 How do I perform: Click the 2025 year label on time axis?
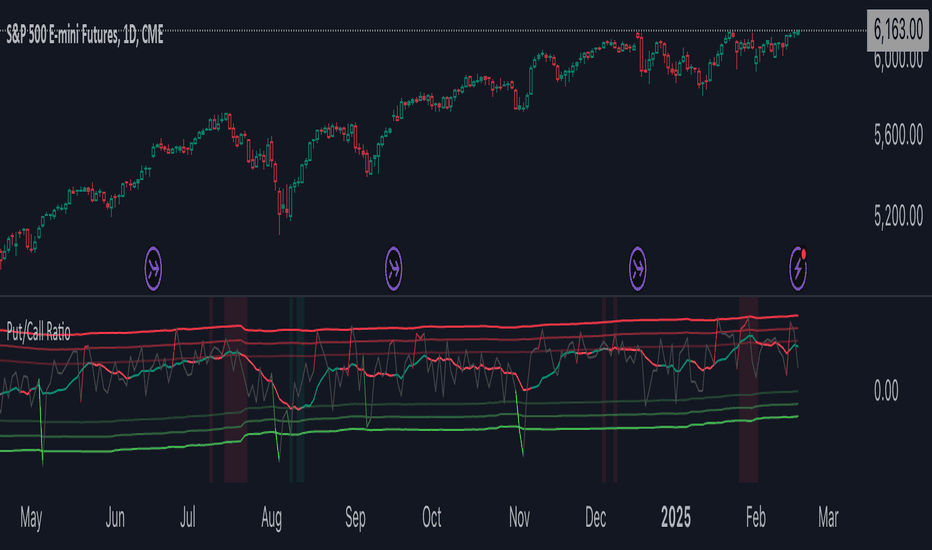(x=676, y=518)
